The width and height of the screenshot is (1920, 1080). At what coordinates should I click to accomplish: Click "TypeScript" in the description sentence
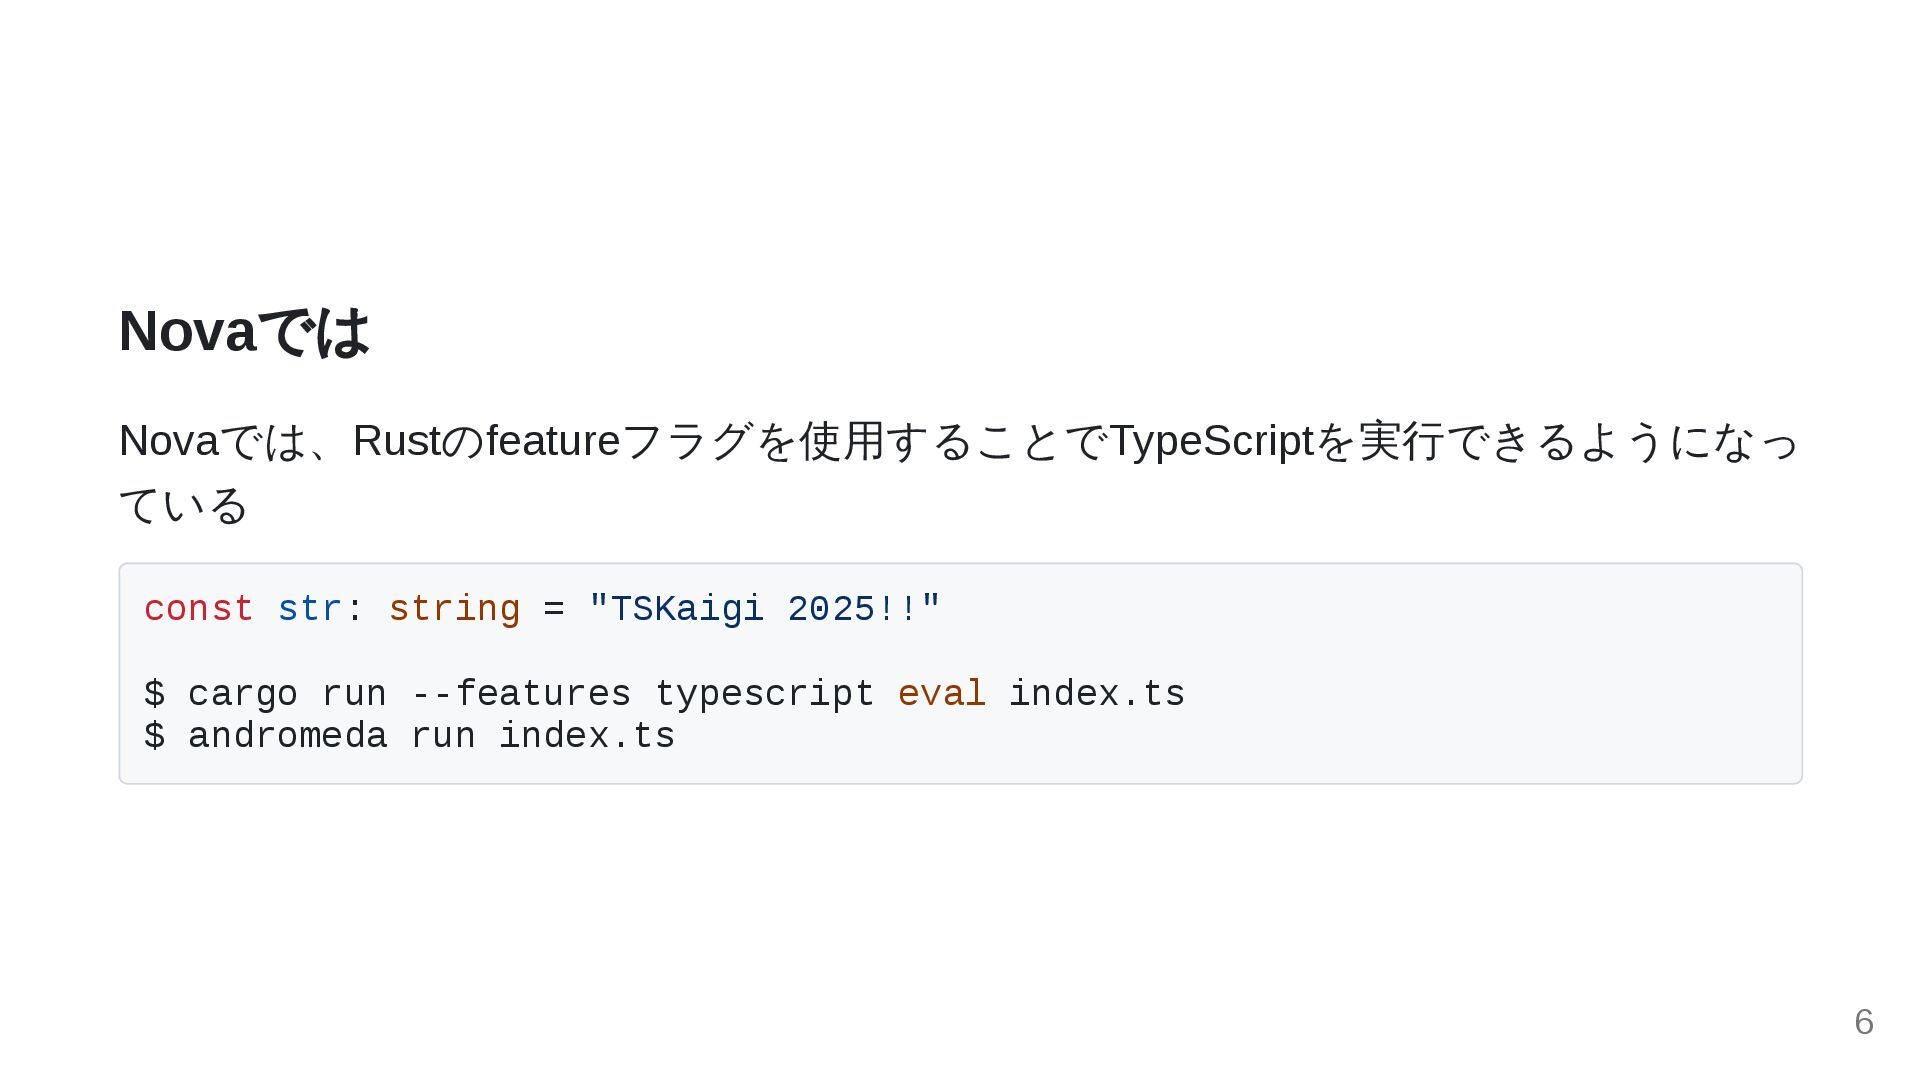tap(1211, 441)
